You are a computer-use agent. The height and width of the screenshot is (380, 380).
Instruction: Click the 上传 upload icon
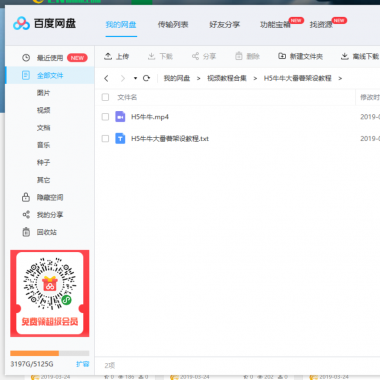tap(108, 56)
